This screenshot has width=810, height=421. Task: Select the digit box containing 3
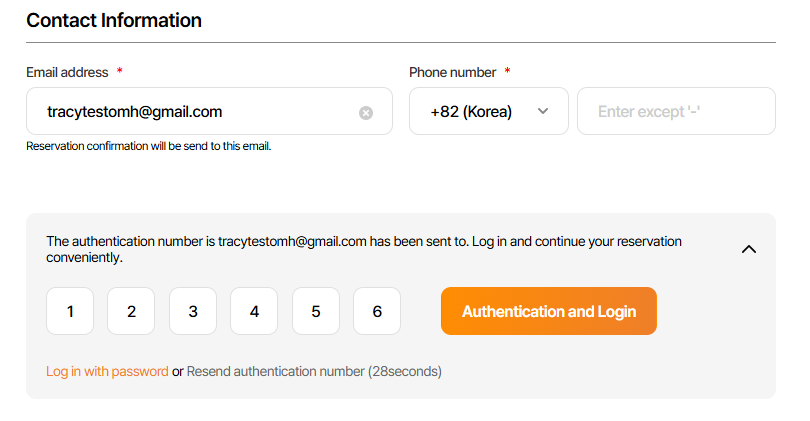(x=193, y=311)
